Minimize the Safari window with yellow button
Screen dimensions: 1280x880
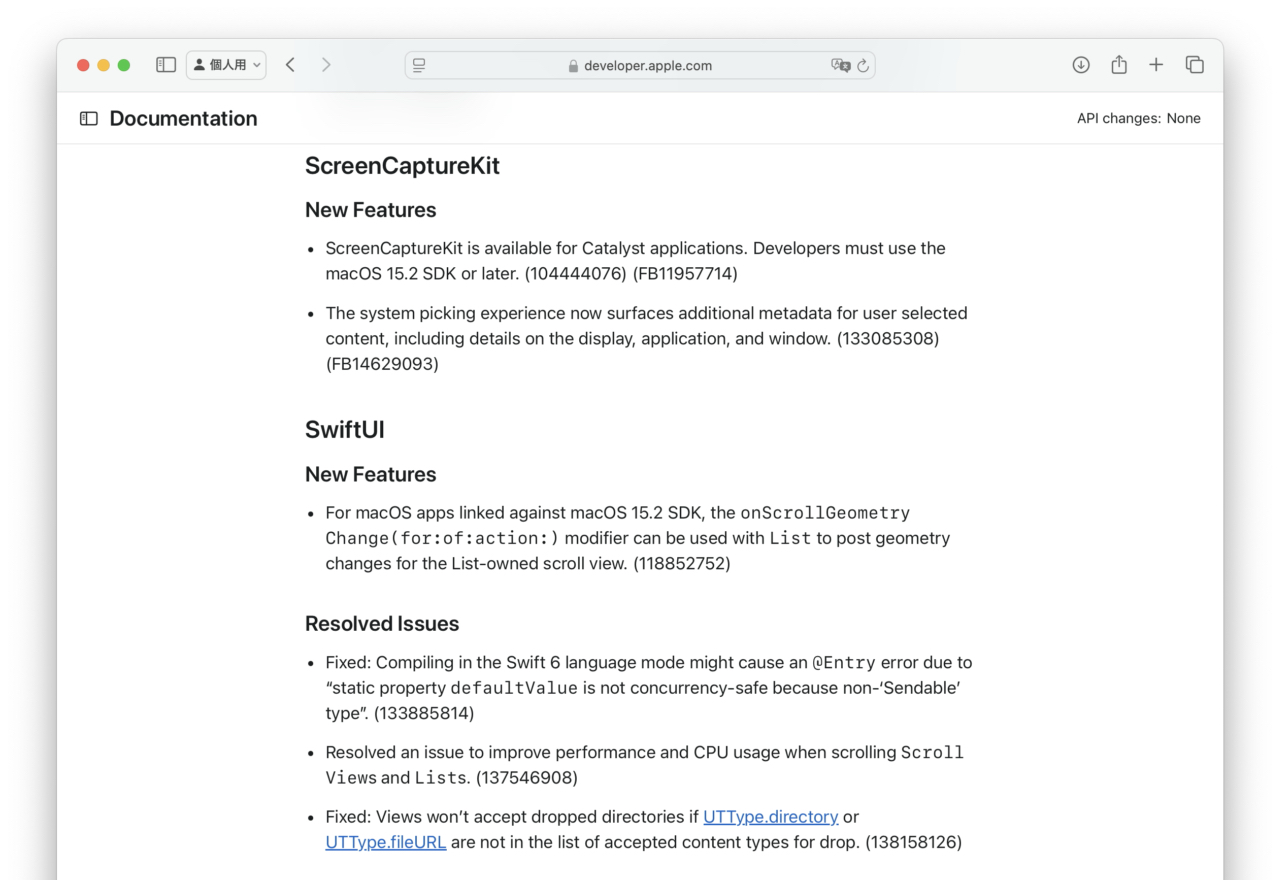pyautogui.click(x=104, y=65)
